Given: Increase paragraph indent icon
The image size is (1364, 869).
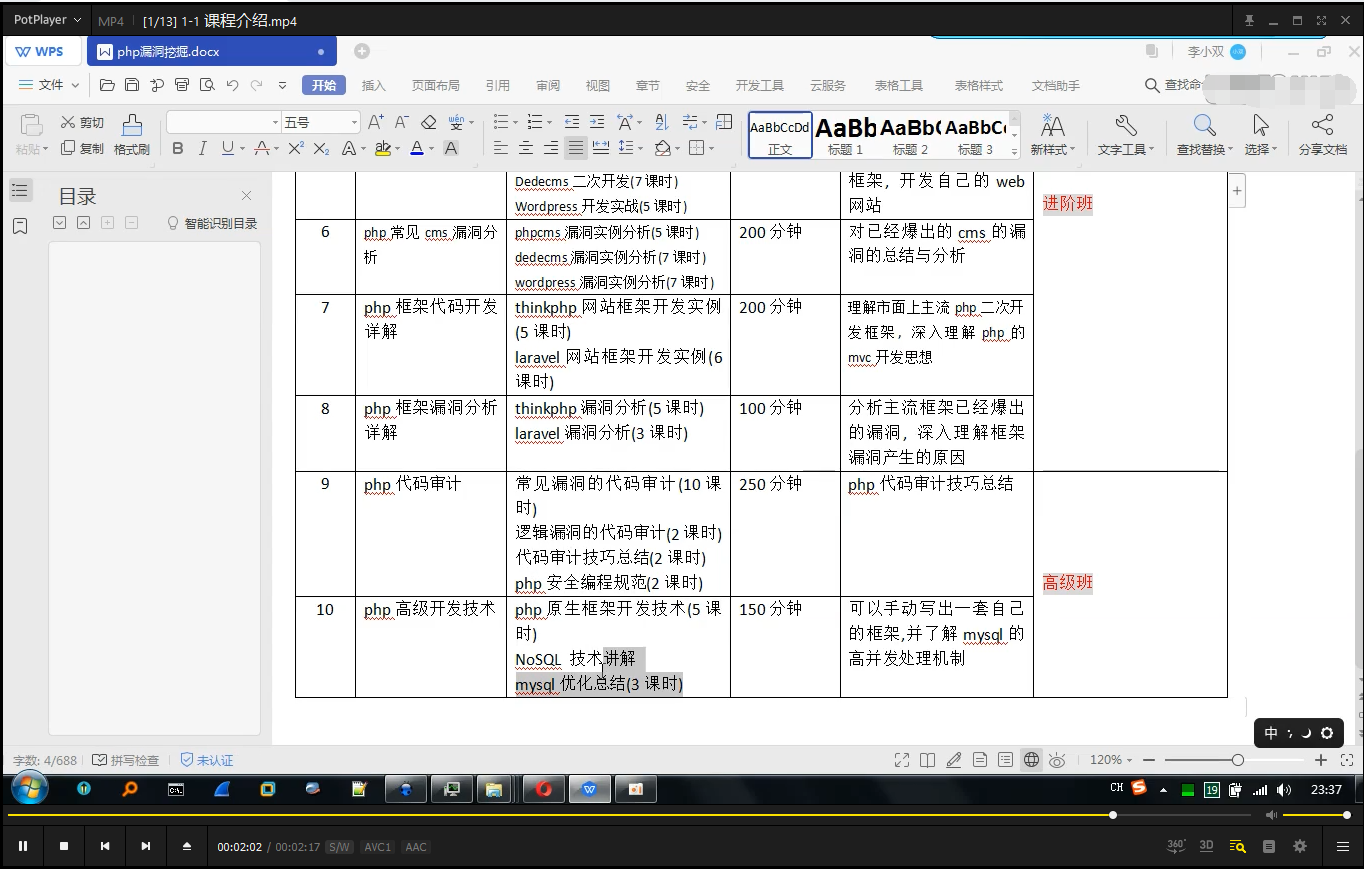Looking at the screenshot, I should 597,122.
